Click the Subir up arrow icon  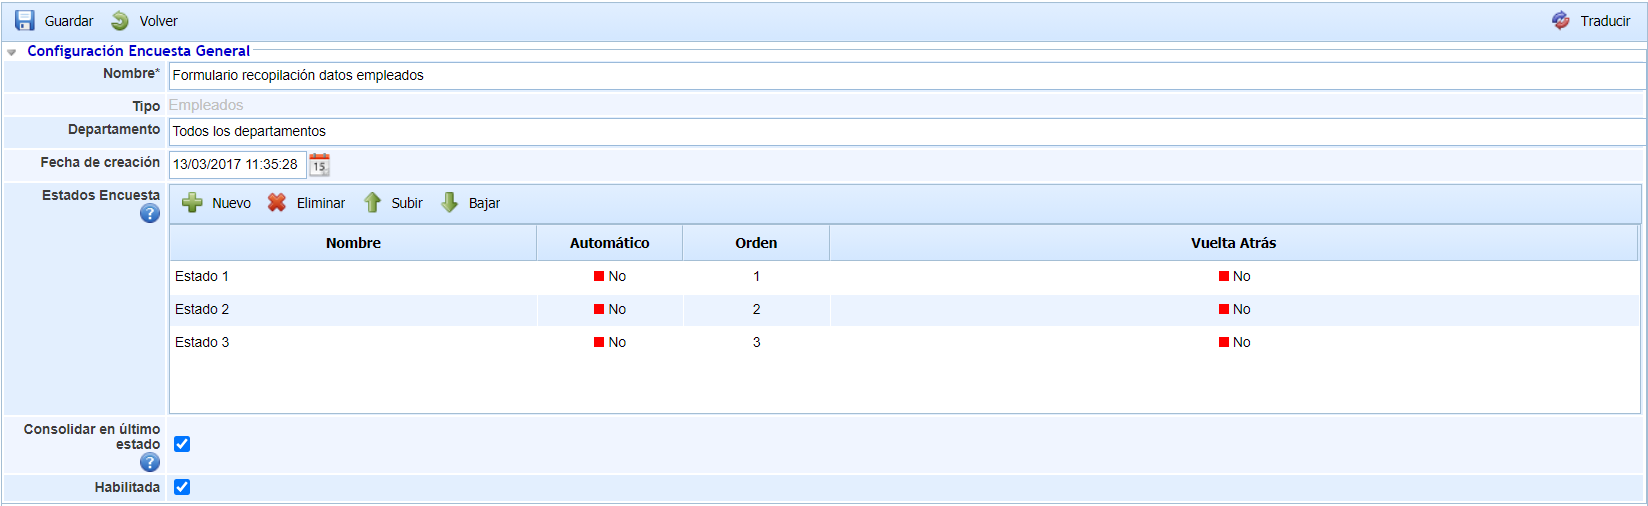(x=372, y=203)
